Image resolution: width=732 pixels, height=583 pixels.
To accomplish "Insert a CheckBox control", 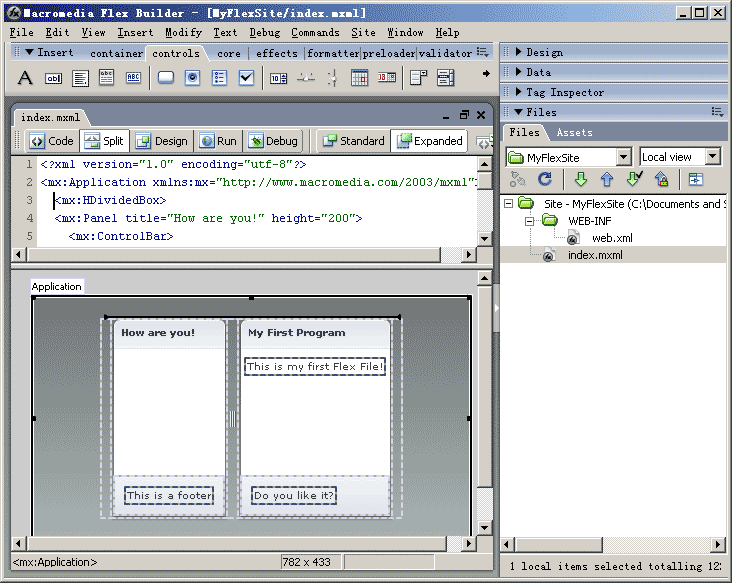I will click(x=246, y=77).
